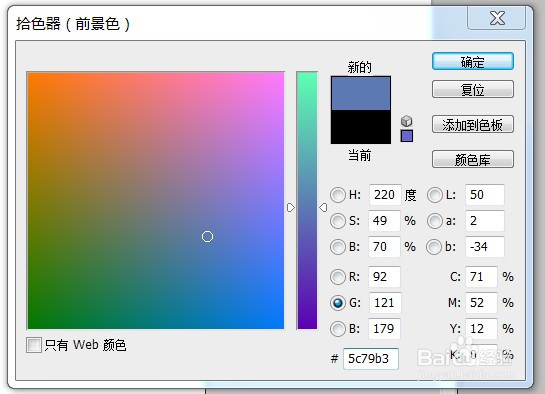545x394 pixels.
Task: Enable the 只有 Web 颜色 checkbox
Action: [34, 345]
